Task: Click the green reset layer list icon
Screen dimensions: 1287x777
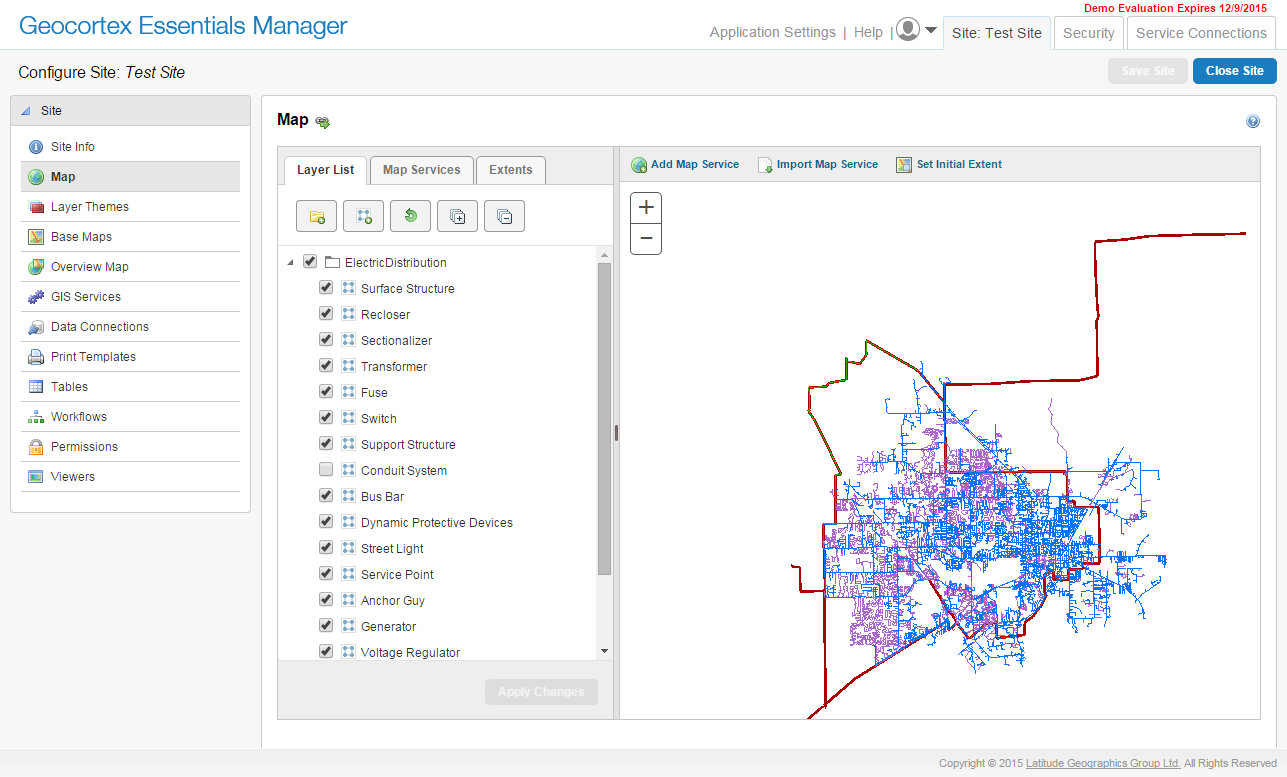Action: 411,216
